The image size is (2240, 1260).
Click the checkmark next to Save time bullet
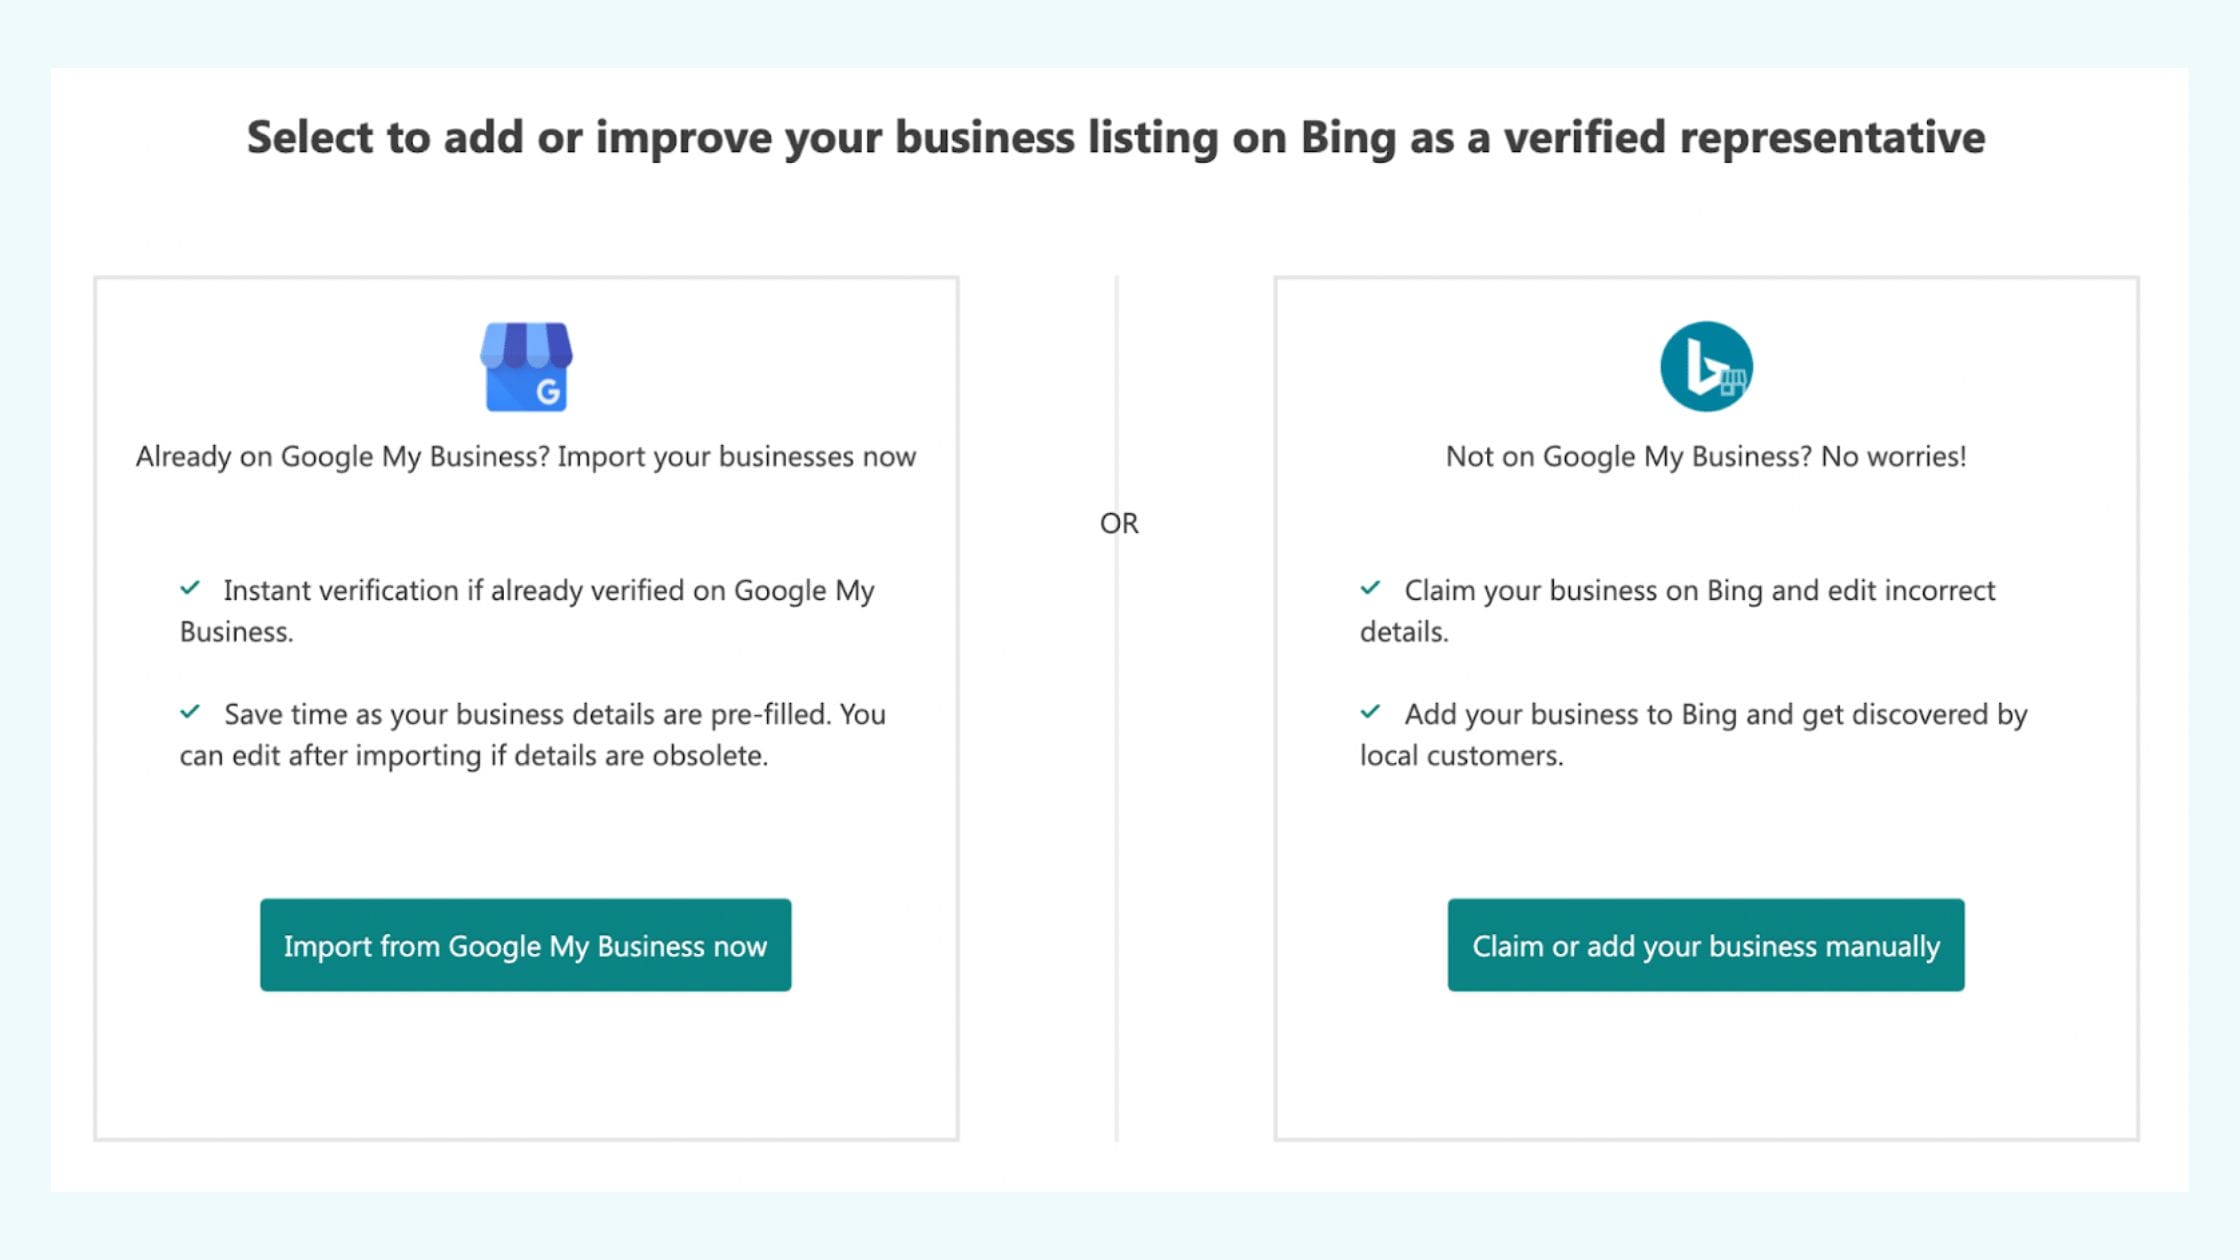[190, 713]
